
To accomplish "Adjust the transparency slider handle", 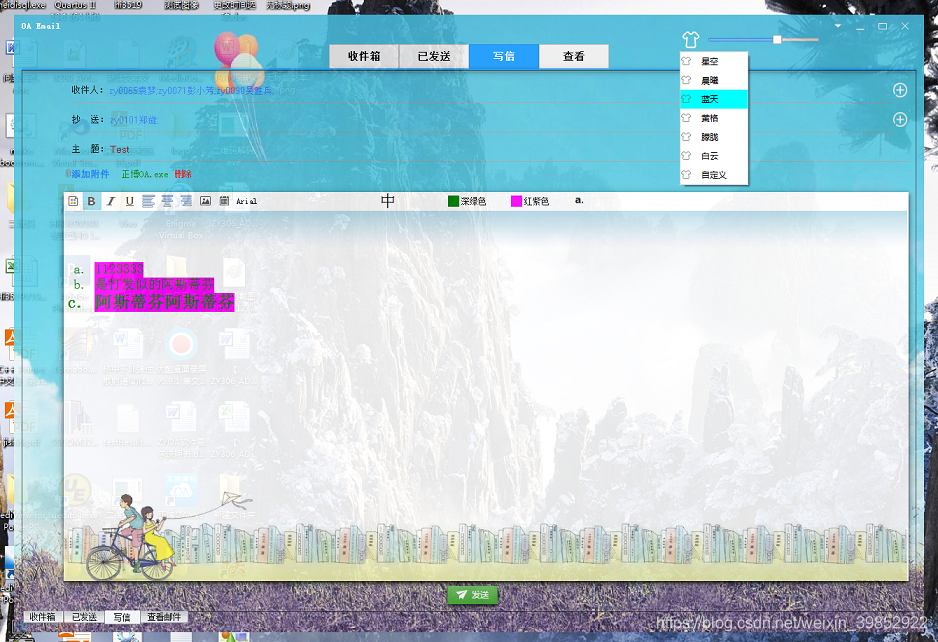I will pos(776,39).
